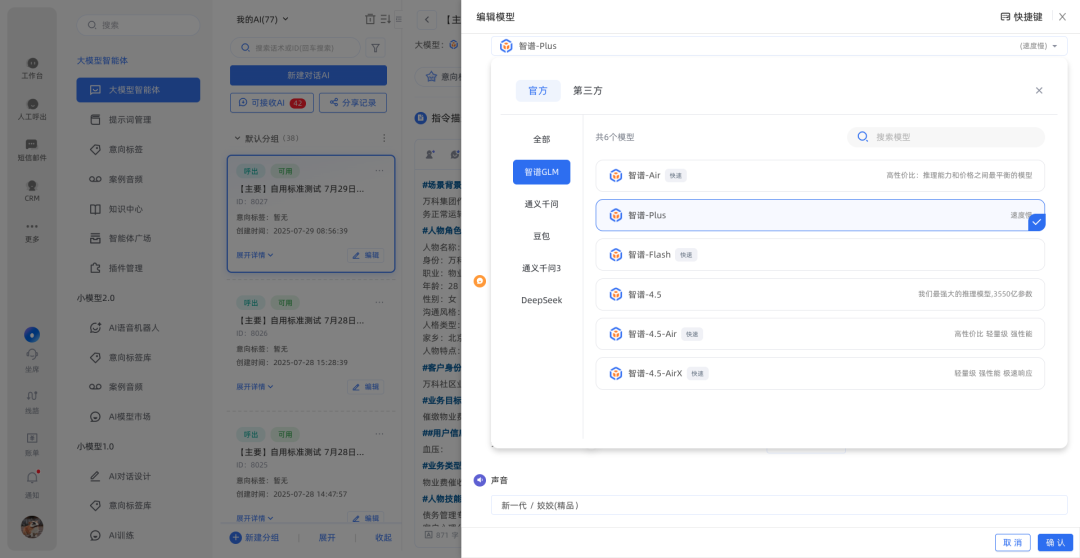The width and height of the screenshot is (1080, 558).
Task: Select the DeepSeek category
Action: coord(541,300)
